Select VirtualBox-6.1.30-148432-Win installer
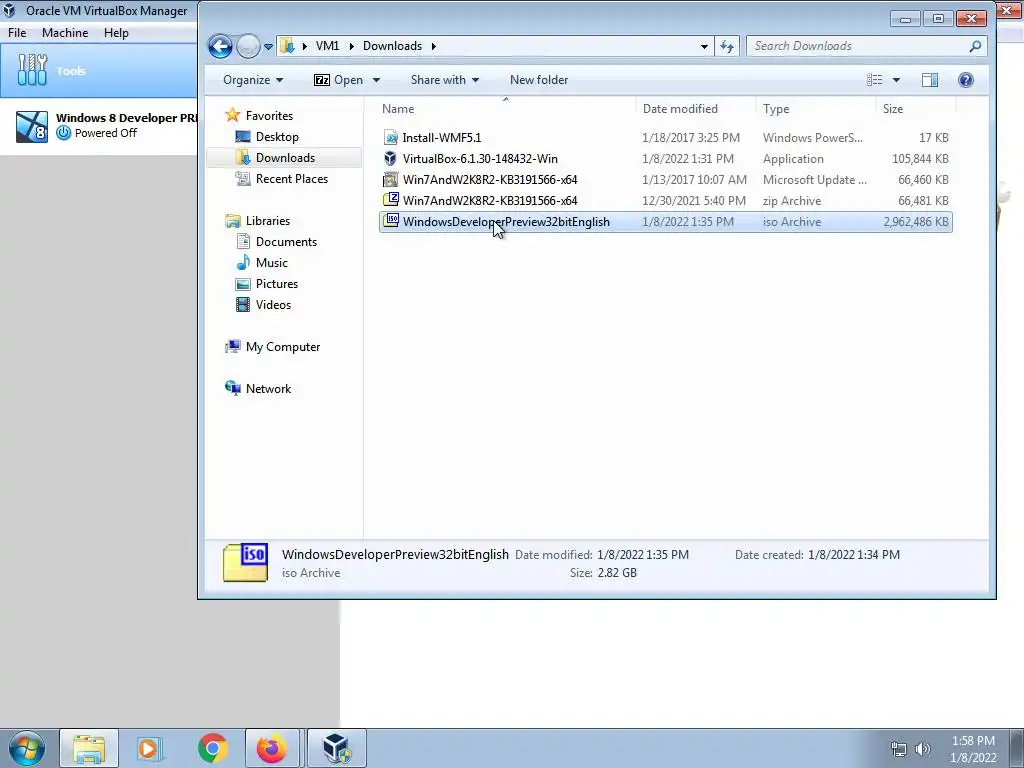This screenshot has width=1024, height=768. pyautogui.click(x=665, y=159)
